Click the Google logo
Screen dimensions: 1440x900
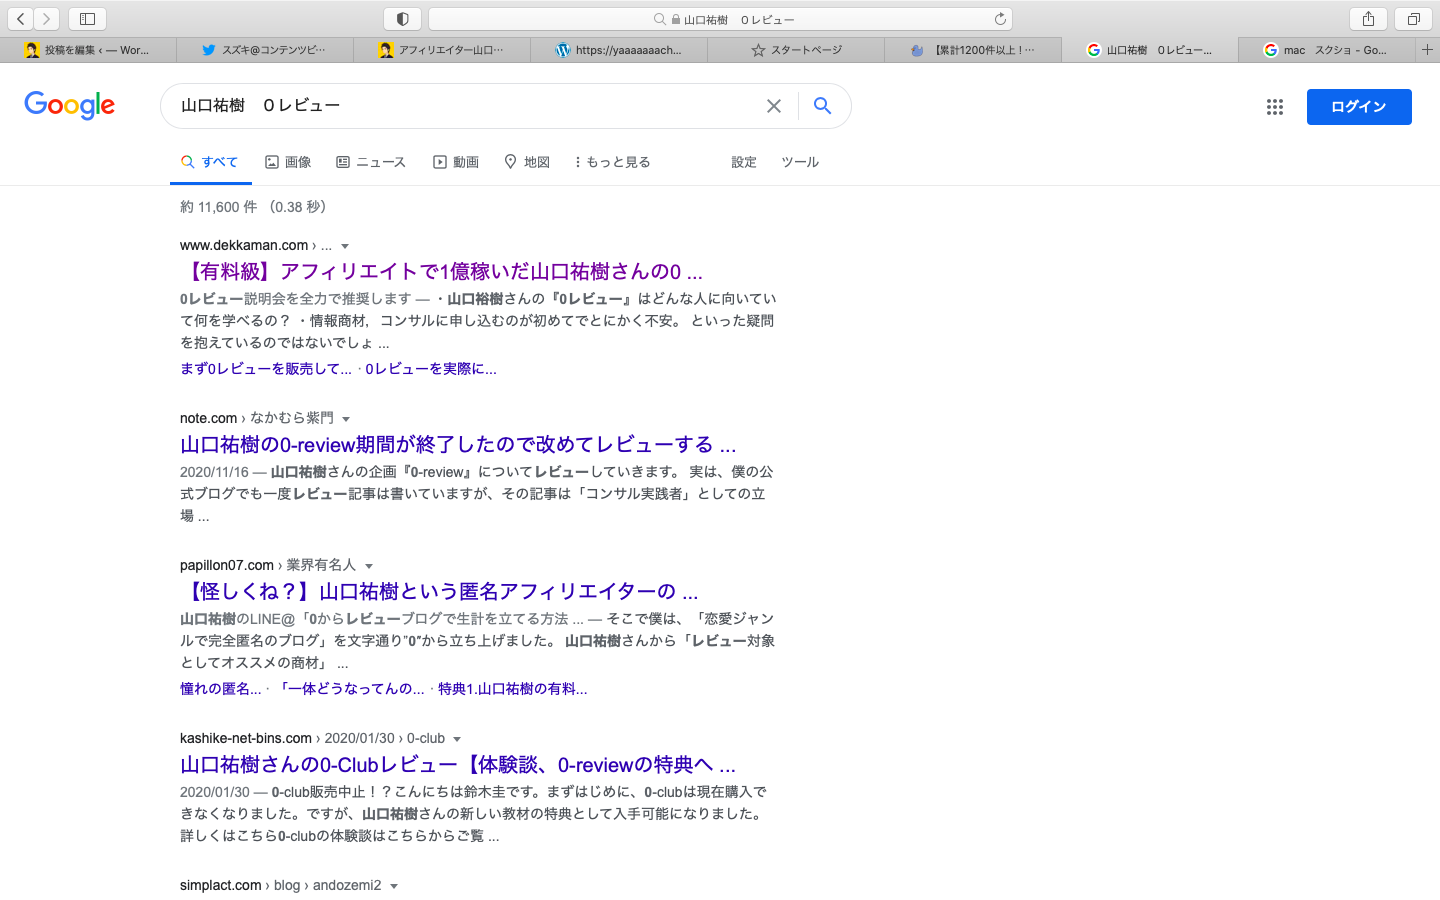point(70,105)
